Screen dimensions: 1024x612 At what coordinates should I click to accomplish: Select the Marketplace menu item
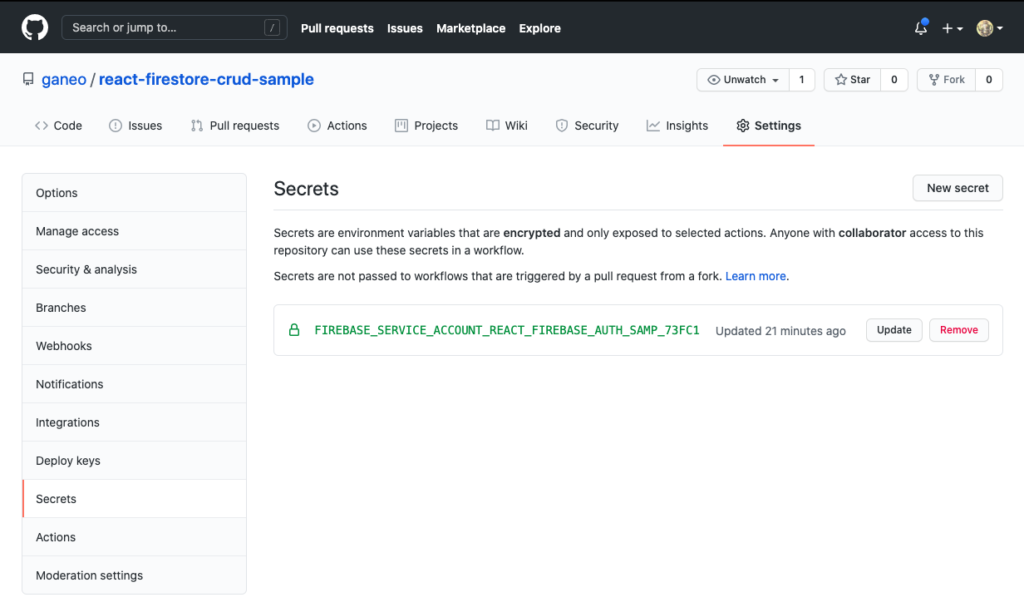click(x=471, y=28)
